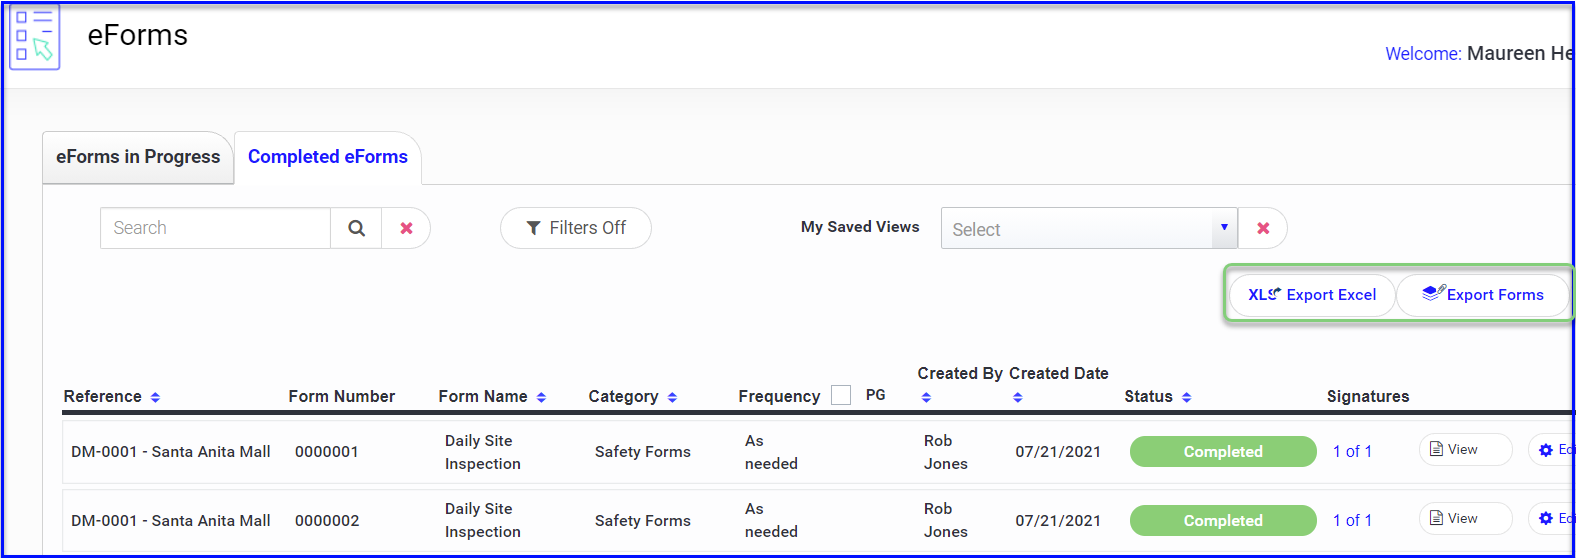Clear saved view with red X button

pyautogui.click(x=1263, y=228)
